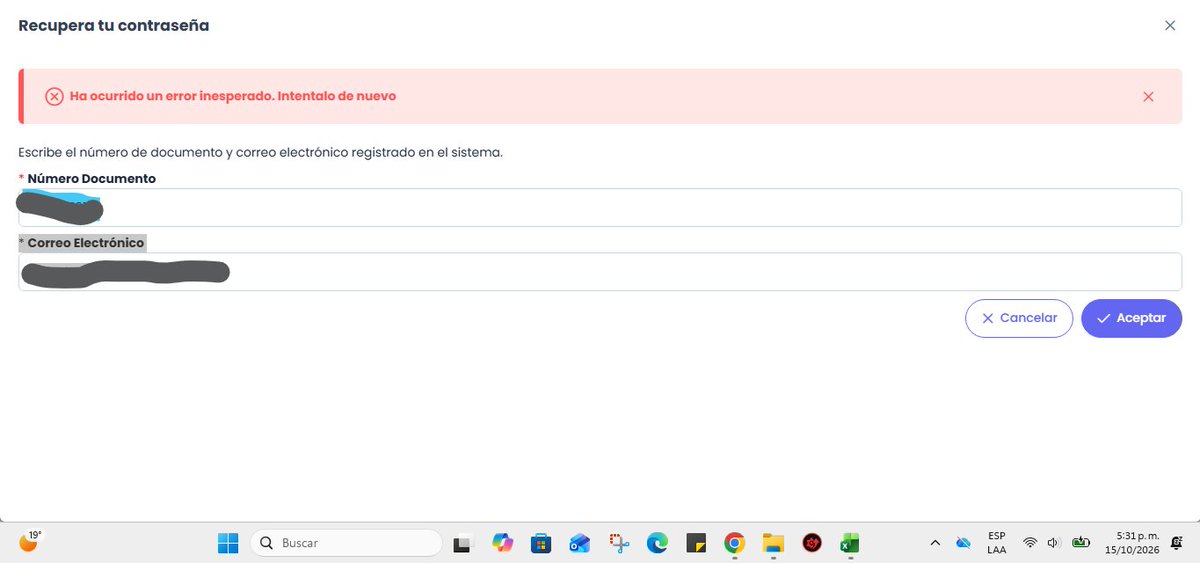Viewport: 1200px width, 563px height.
Task: Click the battery status tray icon
Action: coord(1081,543)
